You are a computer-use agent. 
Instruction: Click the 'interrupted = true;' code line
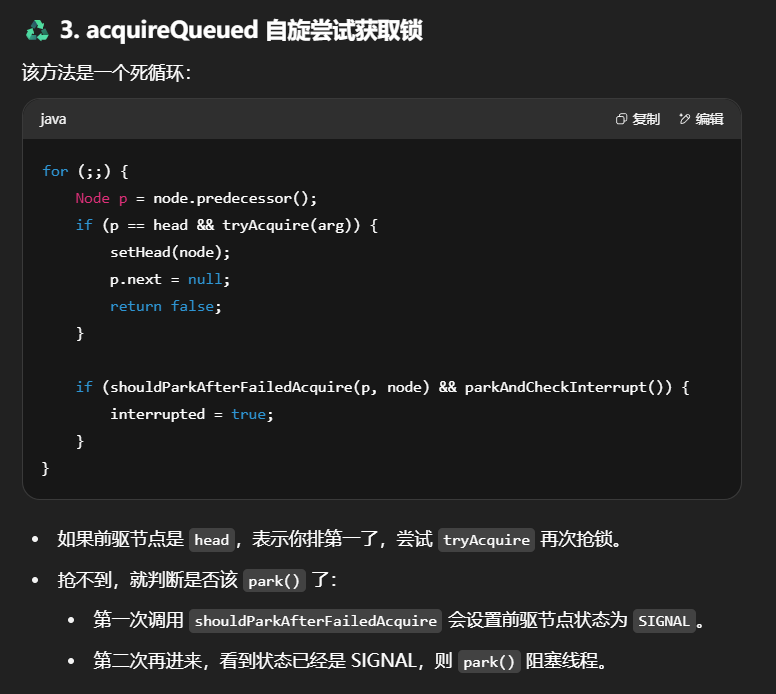(191, 414)
